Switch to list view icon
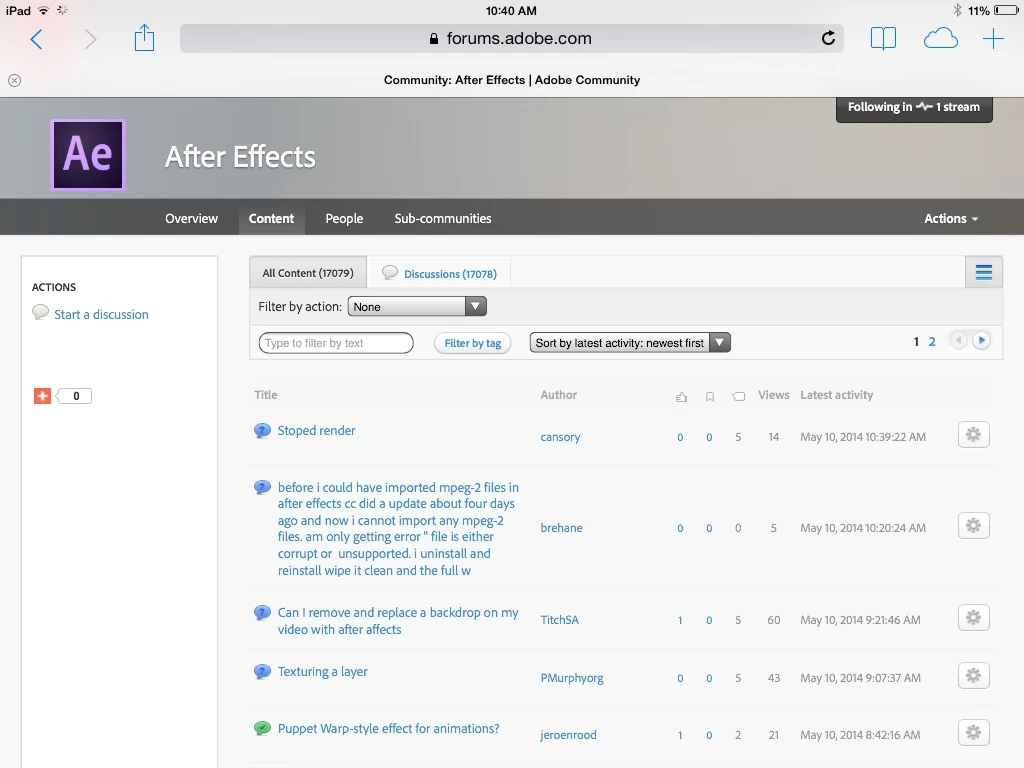 984,272
